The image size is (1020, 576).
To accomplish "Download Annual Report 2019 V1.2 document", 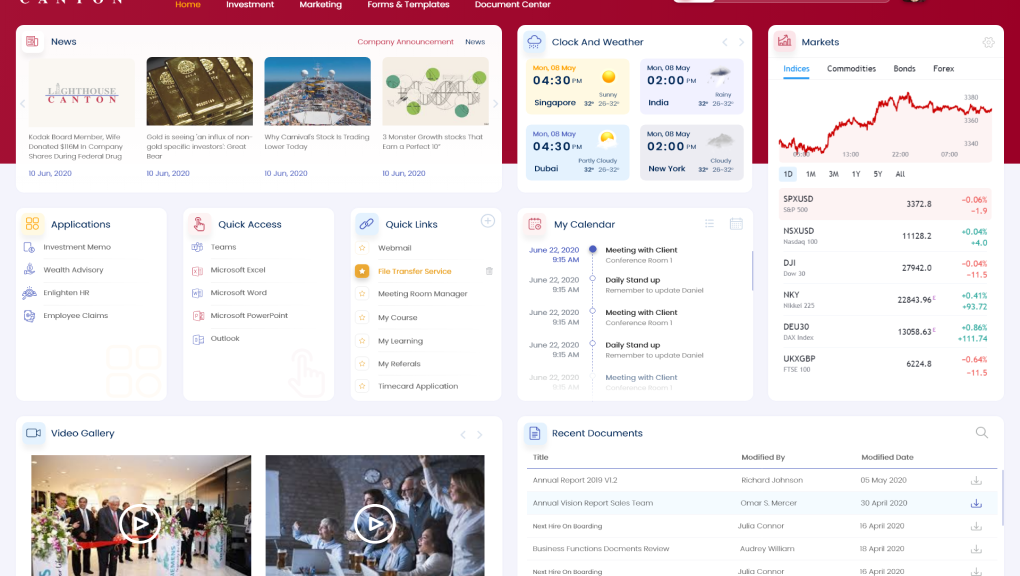I will tap(976, 480).
